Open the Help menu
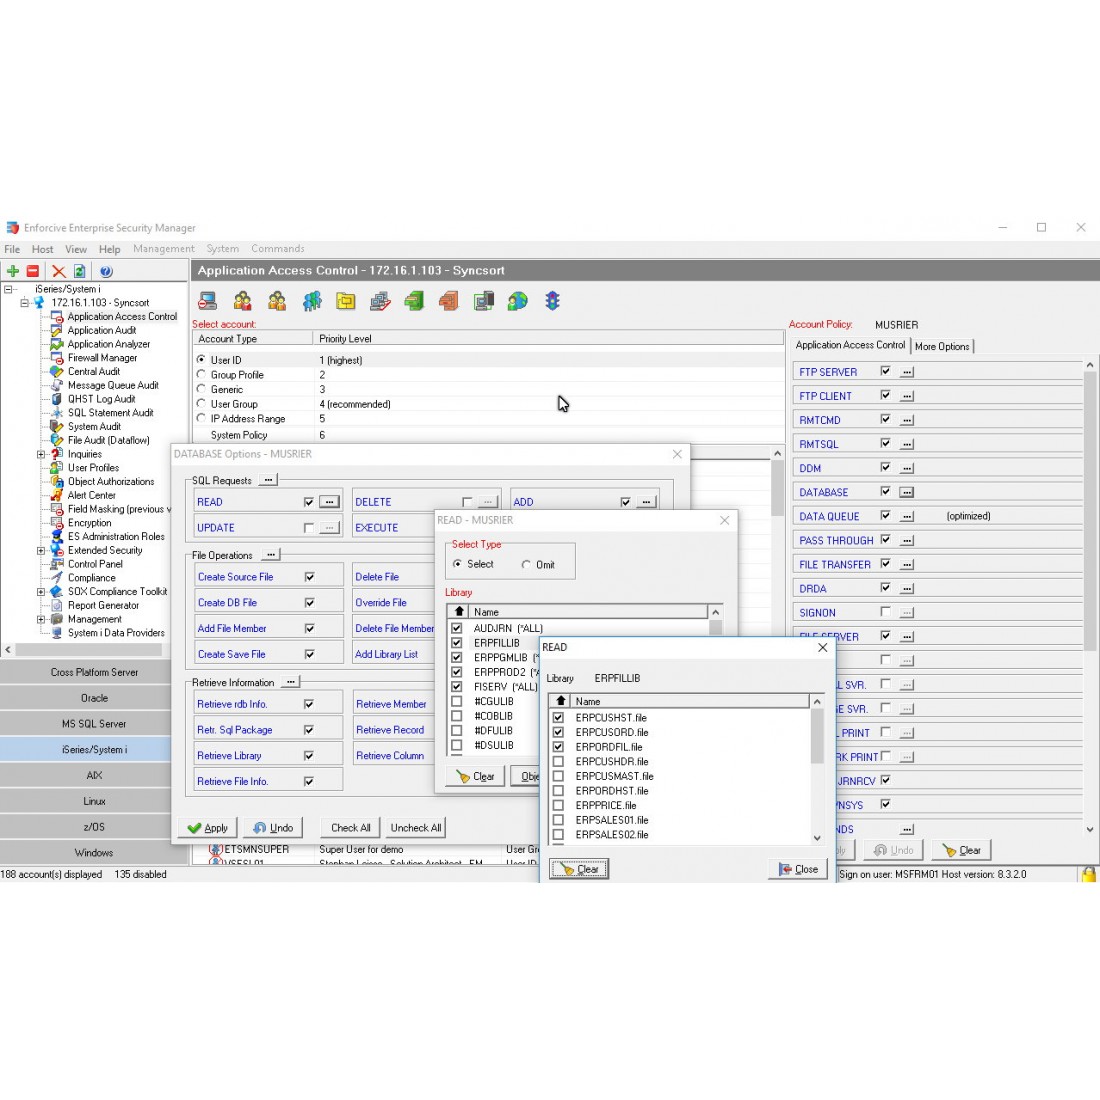This screenshot has width=1100, height=1100. tap(109, 249)
